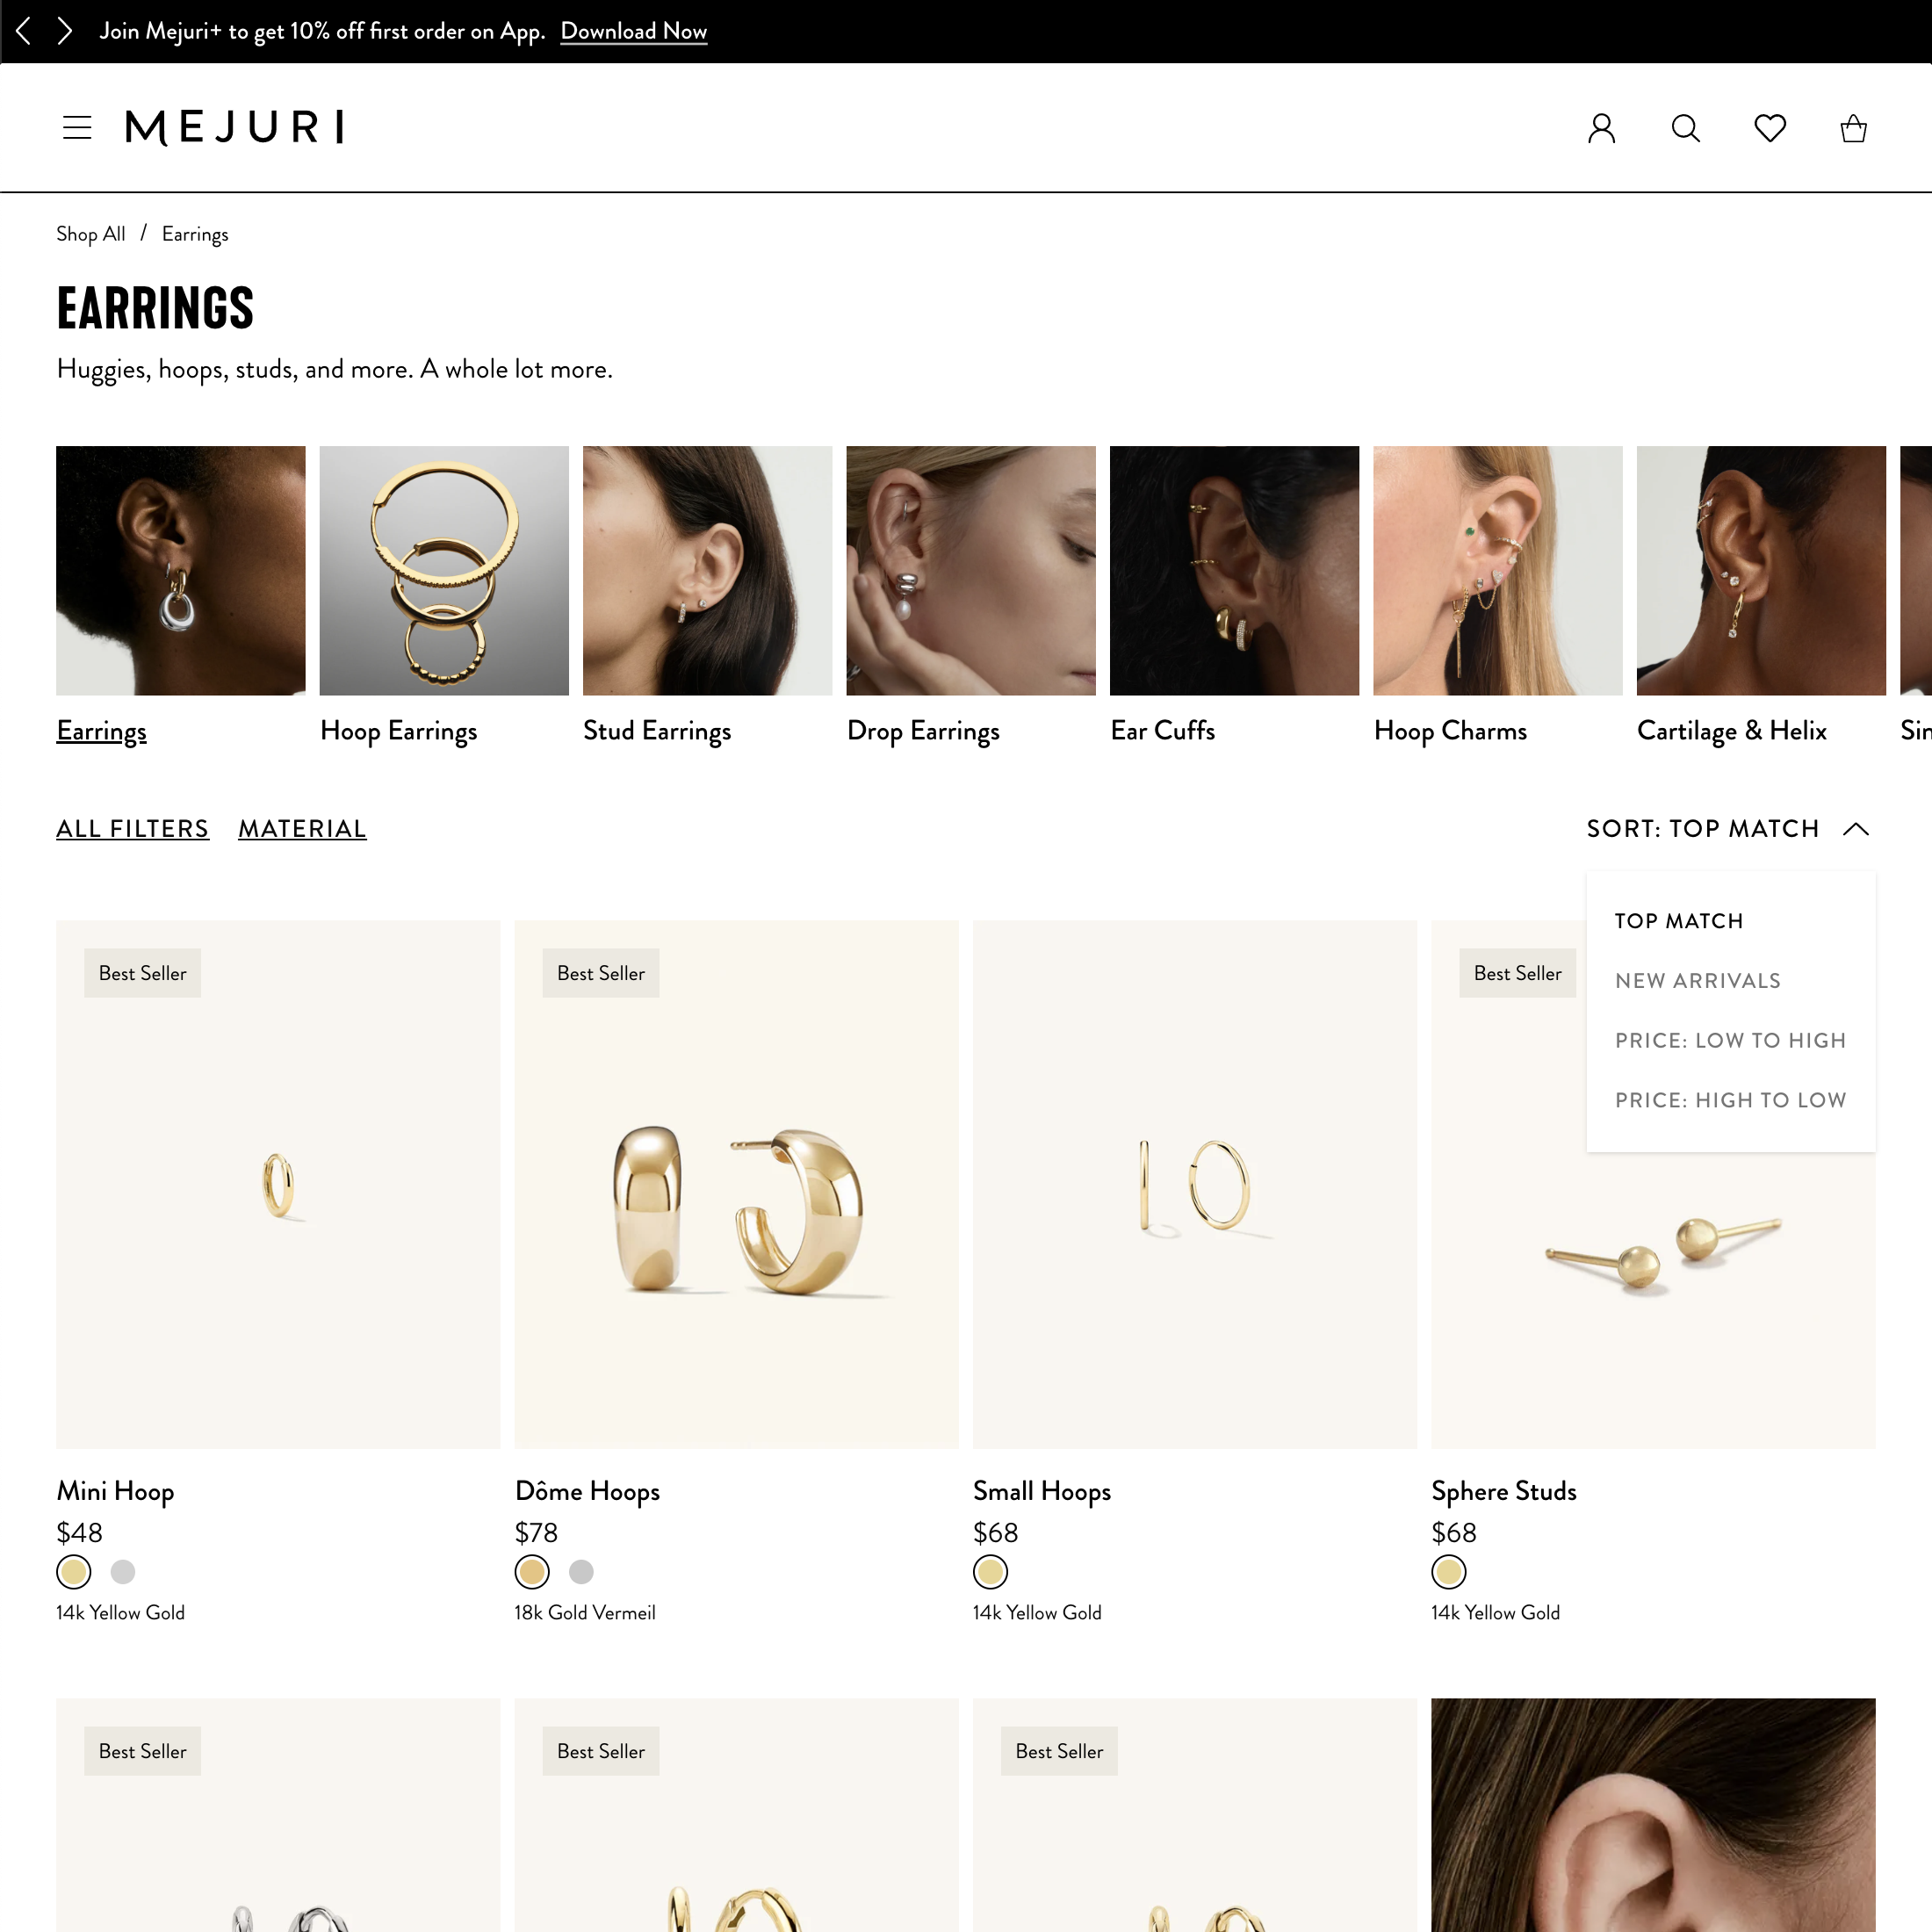Choose New Arrivals sort option

1697,981
